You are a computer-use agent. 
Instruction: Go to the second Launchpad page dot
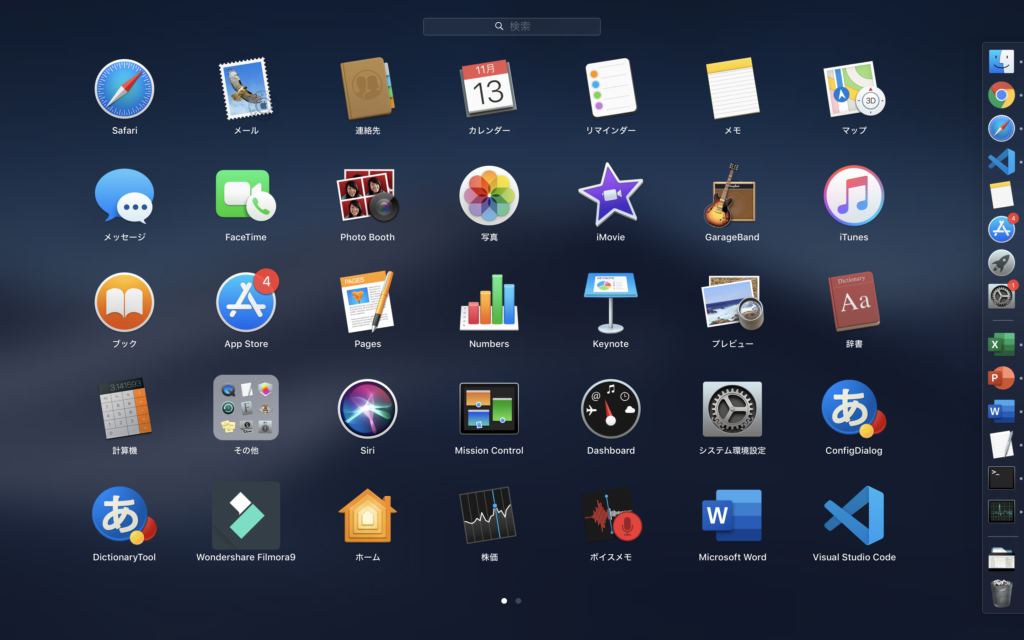(x=519, y=601)
